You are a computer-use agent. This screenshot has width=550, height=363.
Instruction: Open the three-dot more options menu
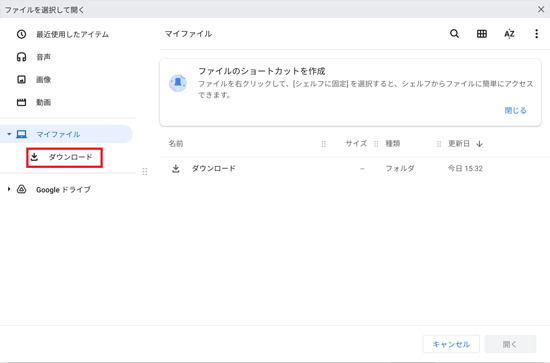point(536,34)
